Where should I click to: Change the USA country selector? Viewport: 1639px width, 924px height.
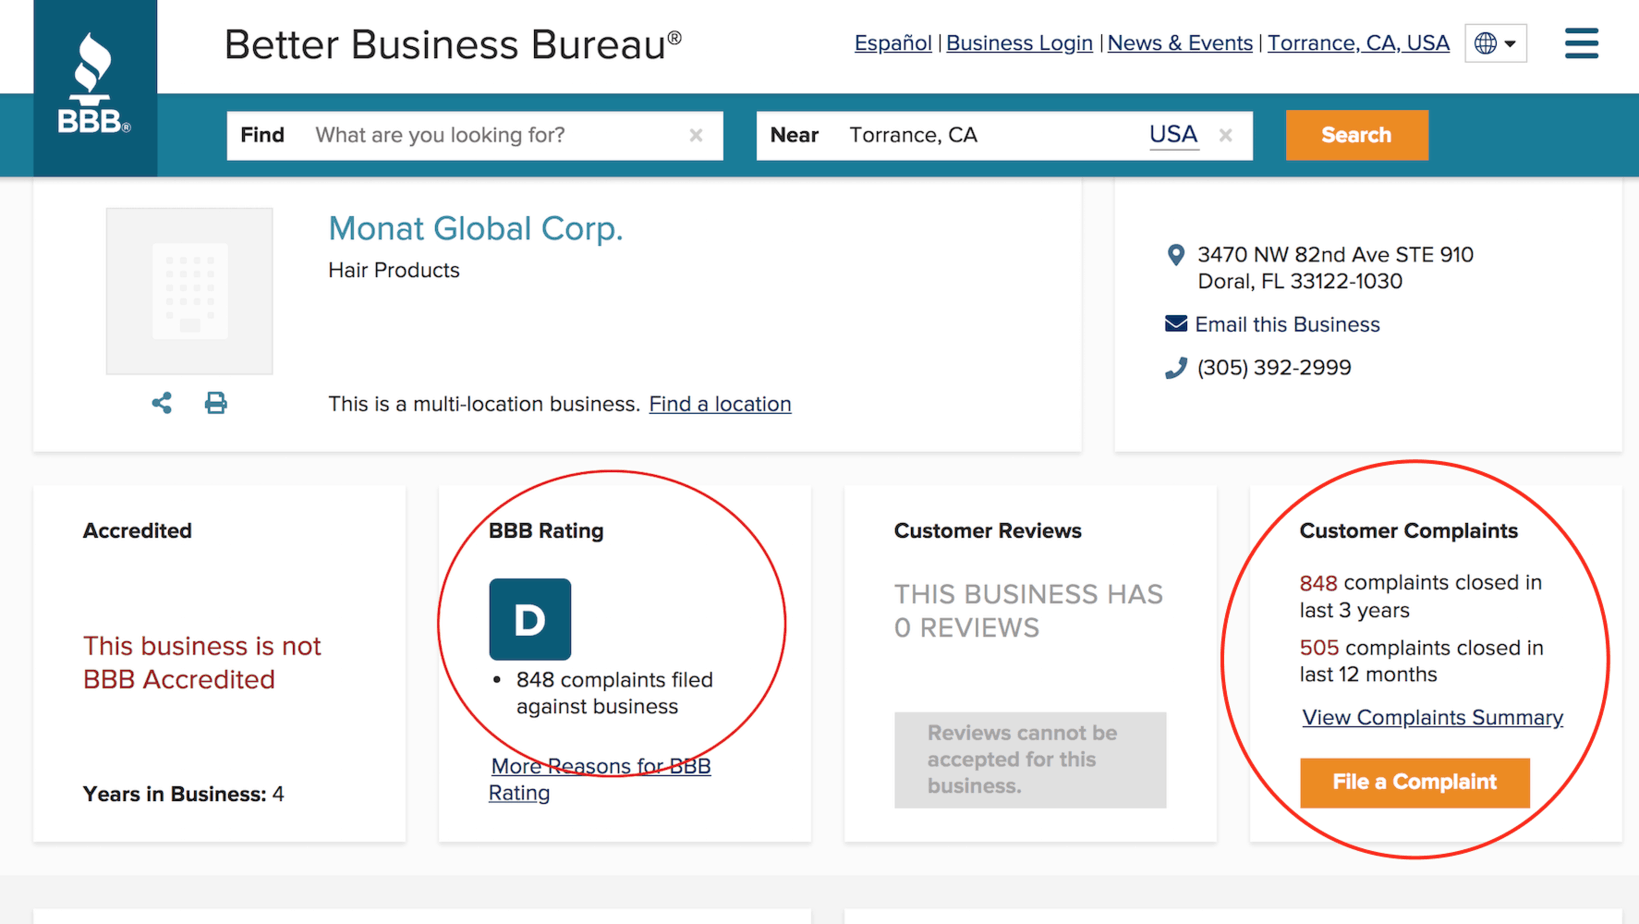[x=1173, y=135]
